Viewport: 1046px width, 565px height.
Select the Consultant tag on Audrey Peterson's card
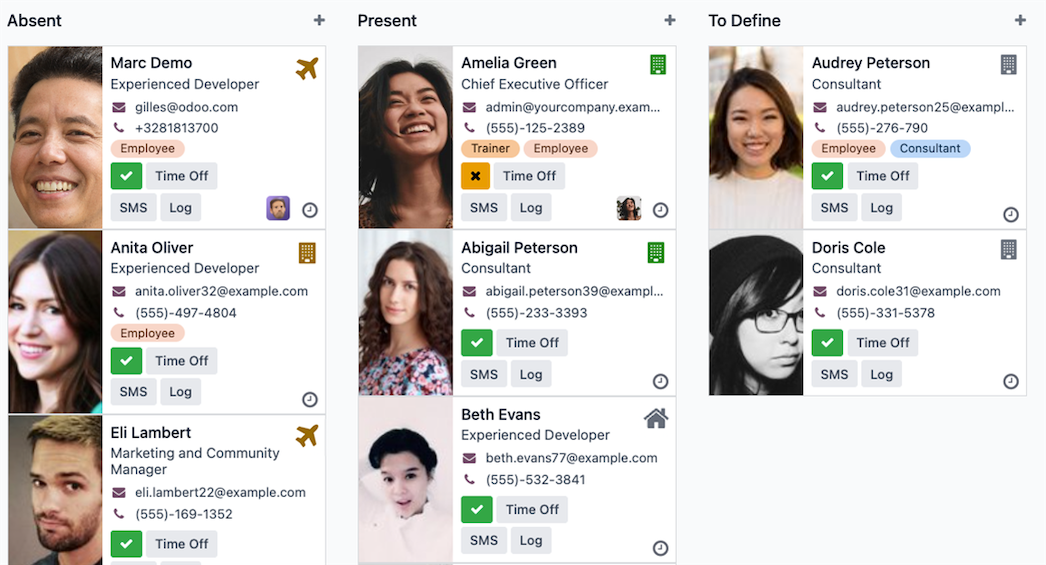tap(930, 149)
